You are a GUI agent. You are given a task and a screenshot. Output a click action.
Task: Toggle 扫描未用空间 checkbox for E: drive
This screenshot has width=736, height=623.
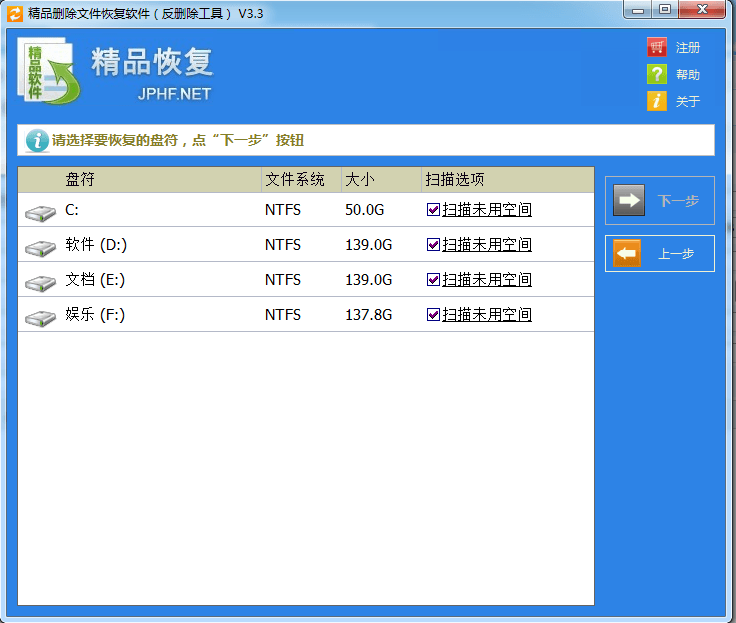[x=433, y=280]
